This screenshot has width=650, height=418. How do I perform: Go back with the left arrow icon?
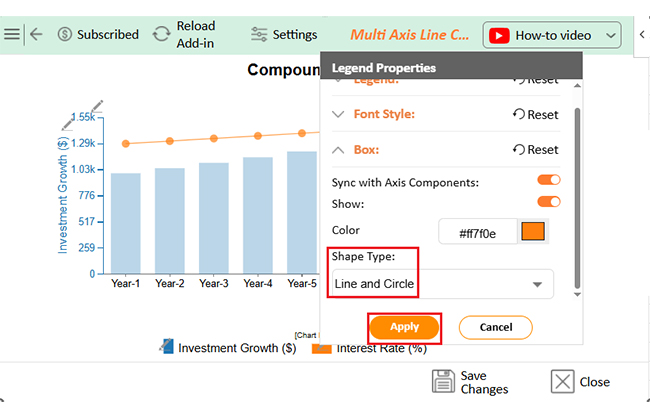click(36, 34)
